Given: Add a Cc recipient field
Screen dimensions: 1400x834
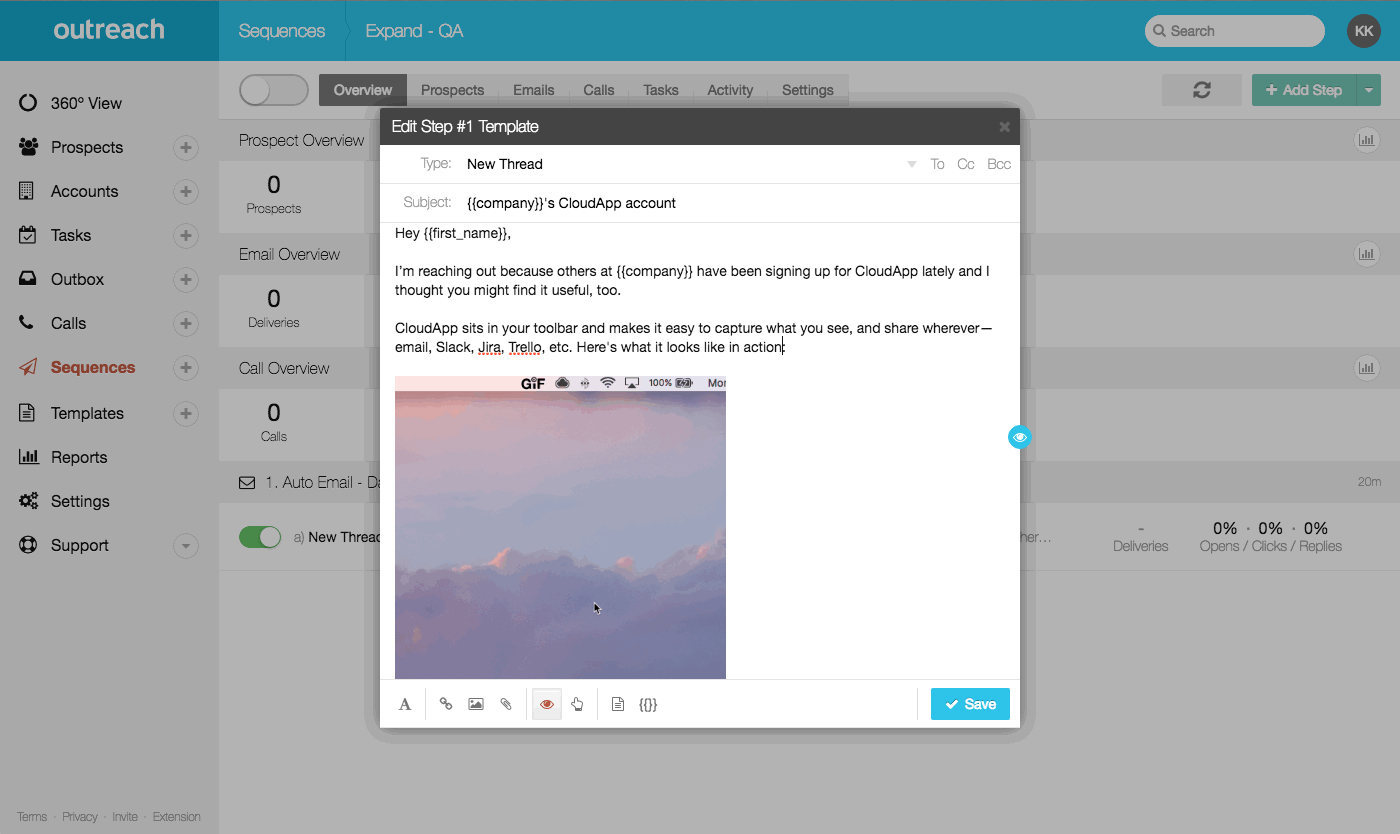Looking at the screenshot, I should 966,164.
